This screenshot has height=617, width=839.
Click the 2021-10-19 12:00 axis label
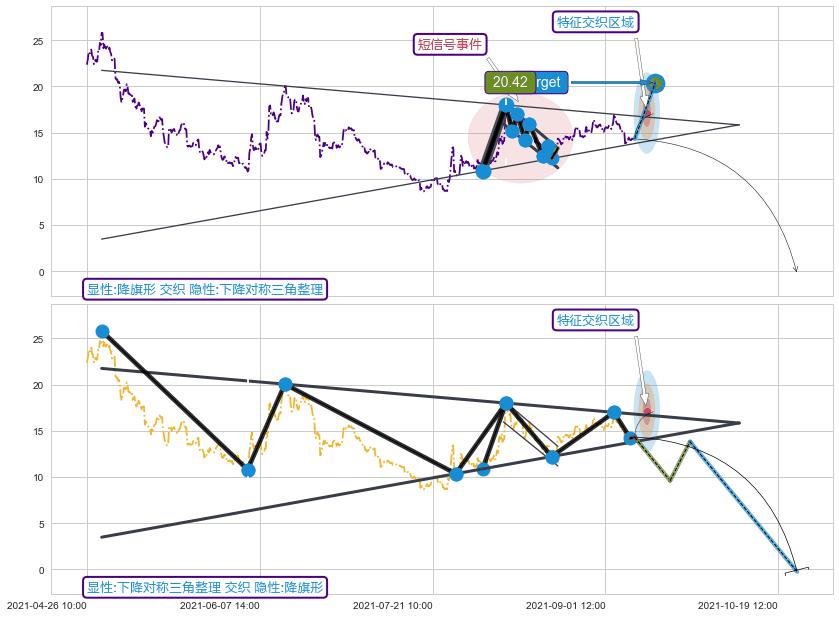(737, 605)
